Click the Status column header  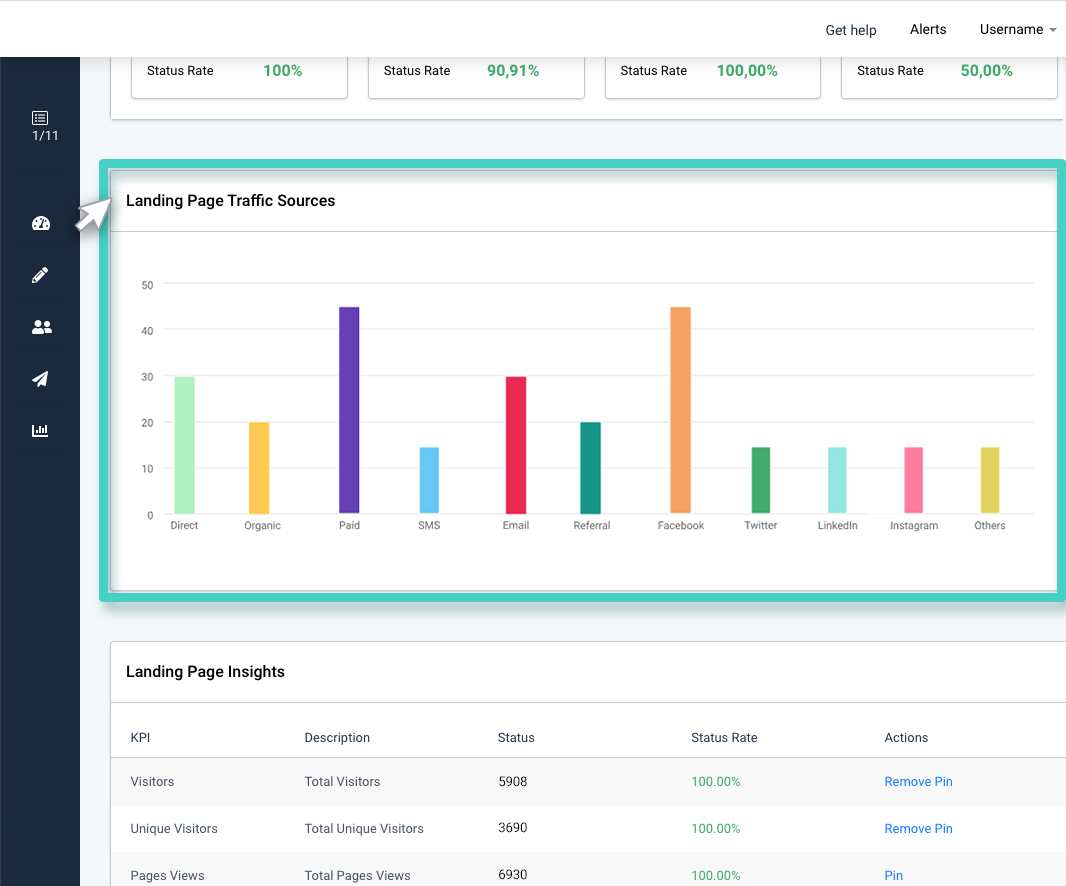click(516, 738)
